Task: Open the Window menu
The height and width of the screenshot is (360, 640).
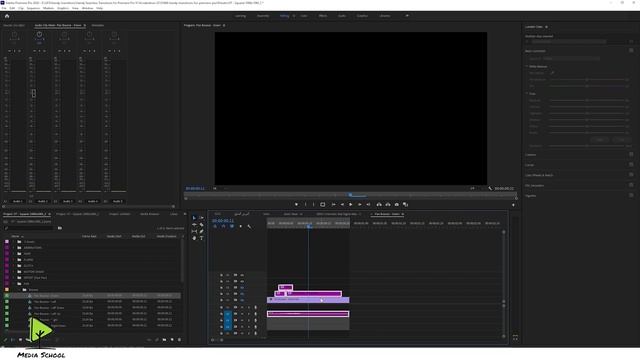Action: point(87,8)
